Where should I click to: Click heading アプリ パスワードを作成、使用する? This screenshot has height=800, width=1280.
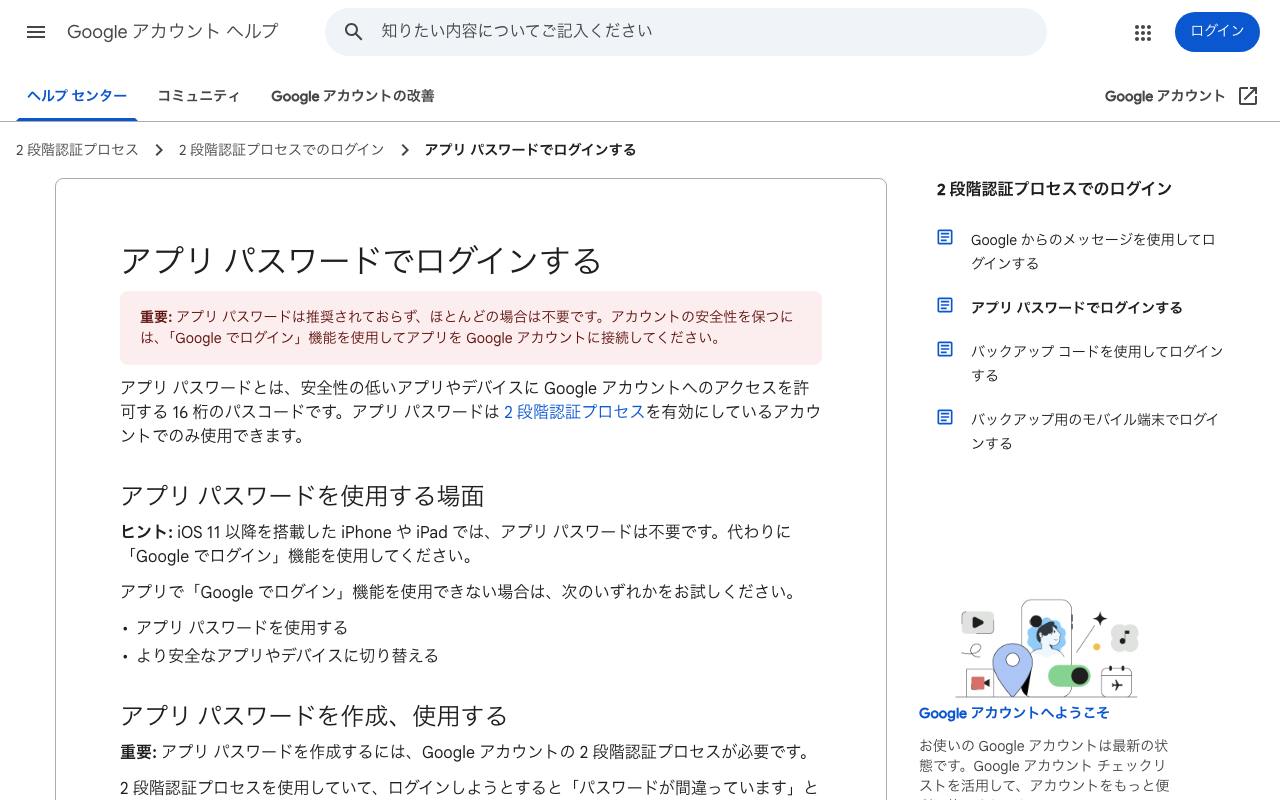314,716
